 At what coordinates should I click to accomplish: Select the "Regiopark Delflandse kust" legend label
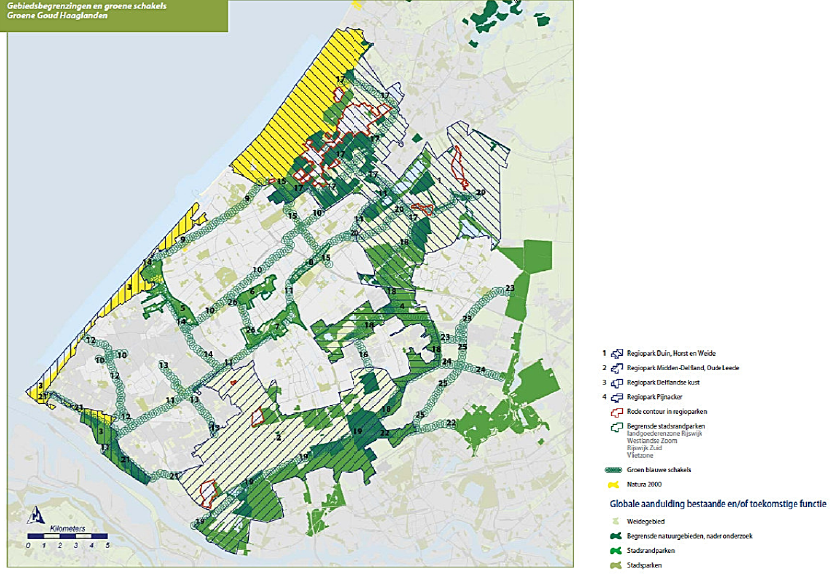[663, 383]
